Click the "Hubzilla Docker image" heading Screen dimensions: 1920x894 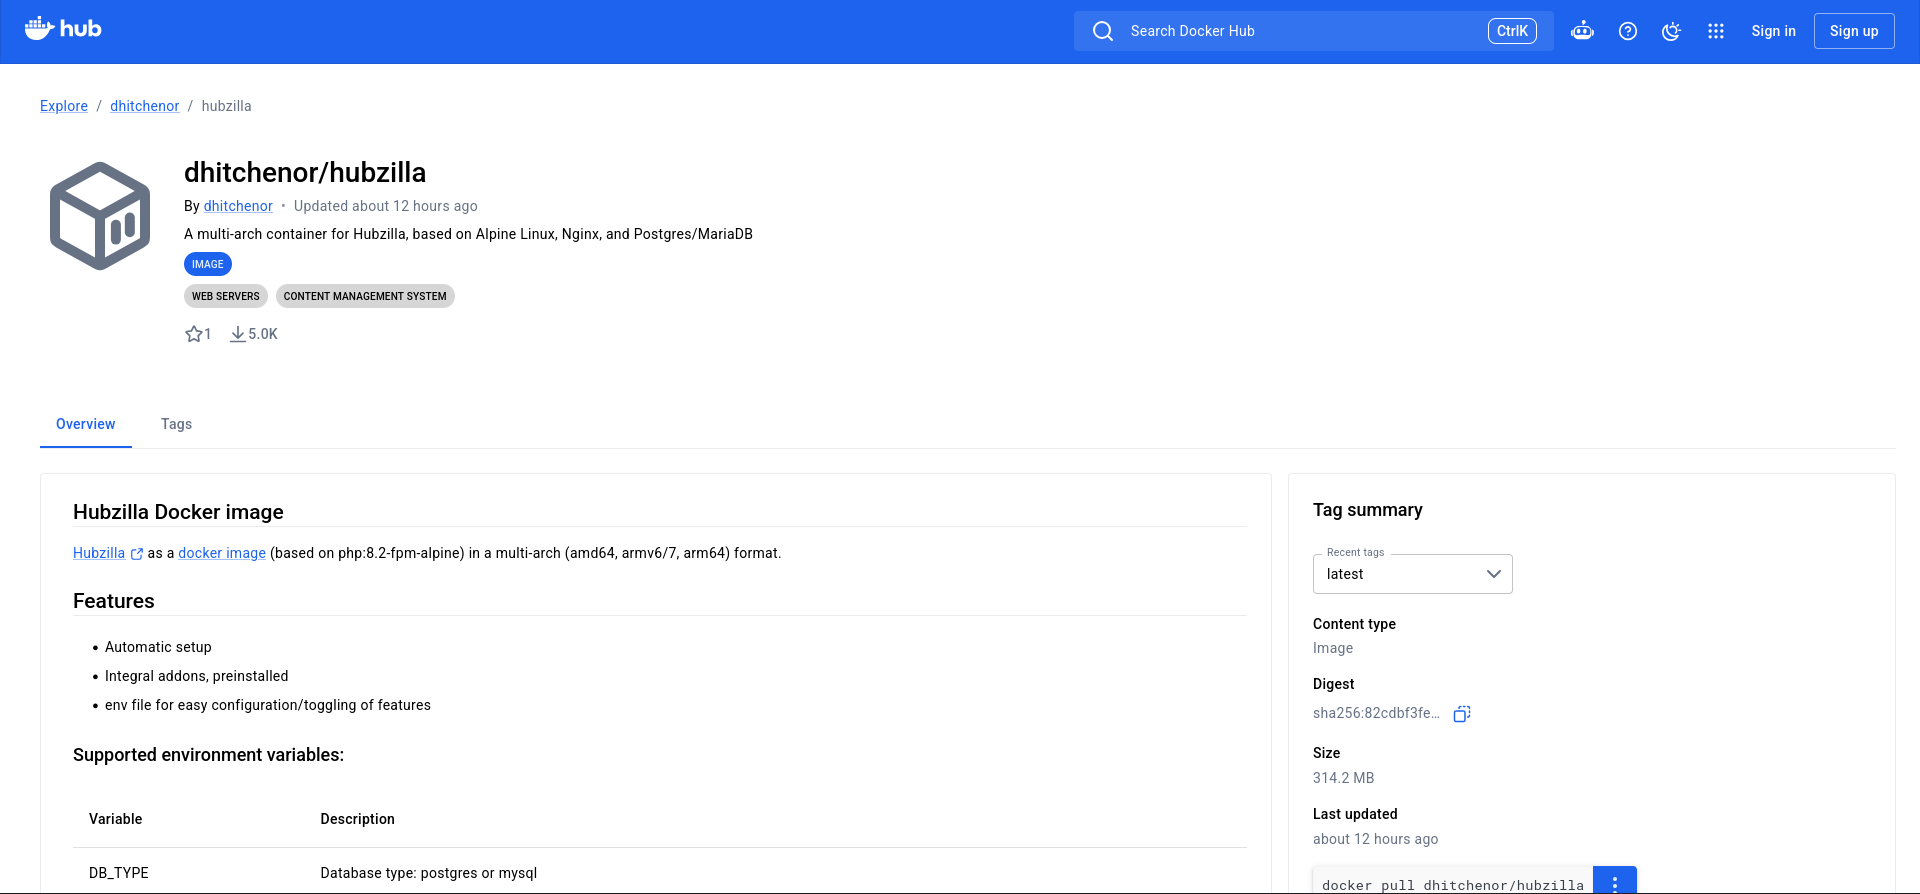178,512
